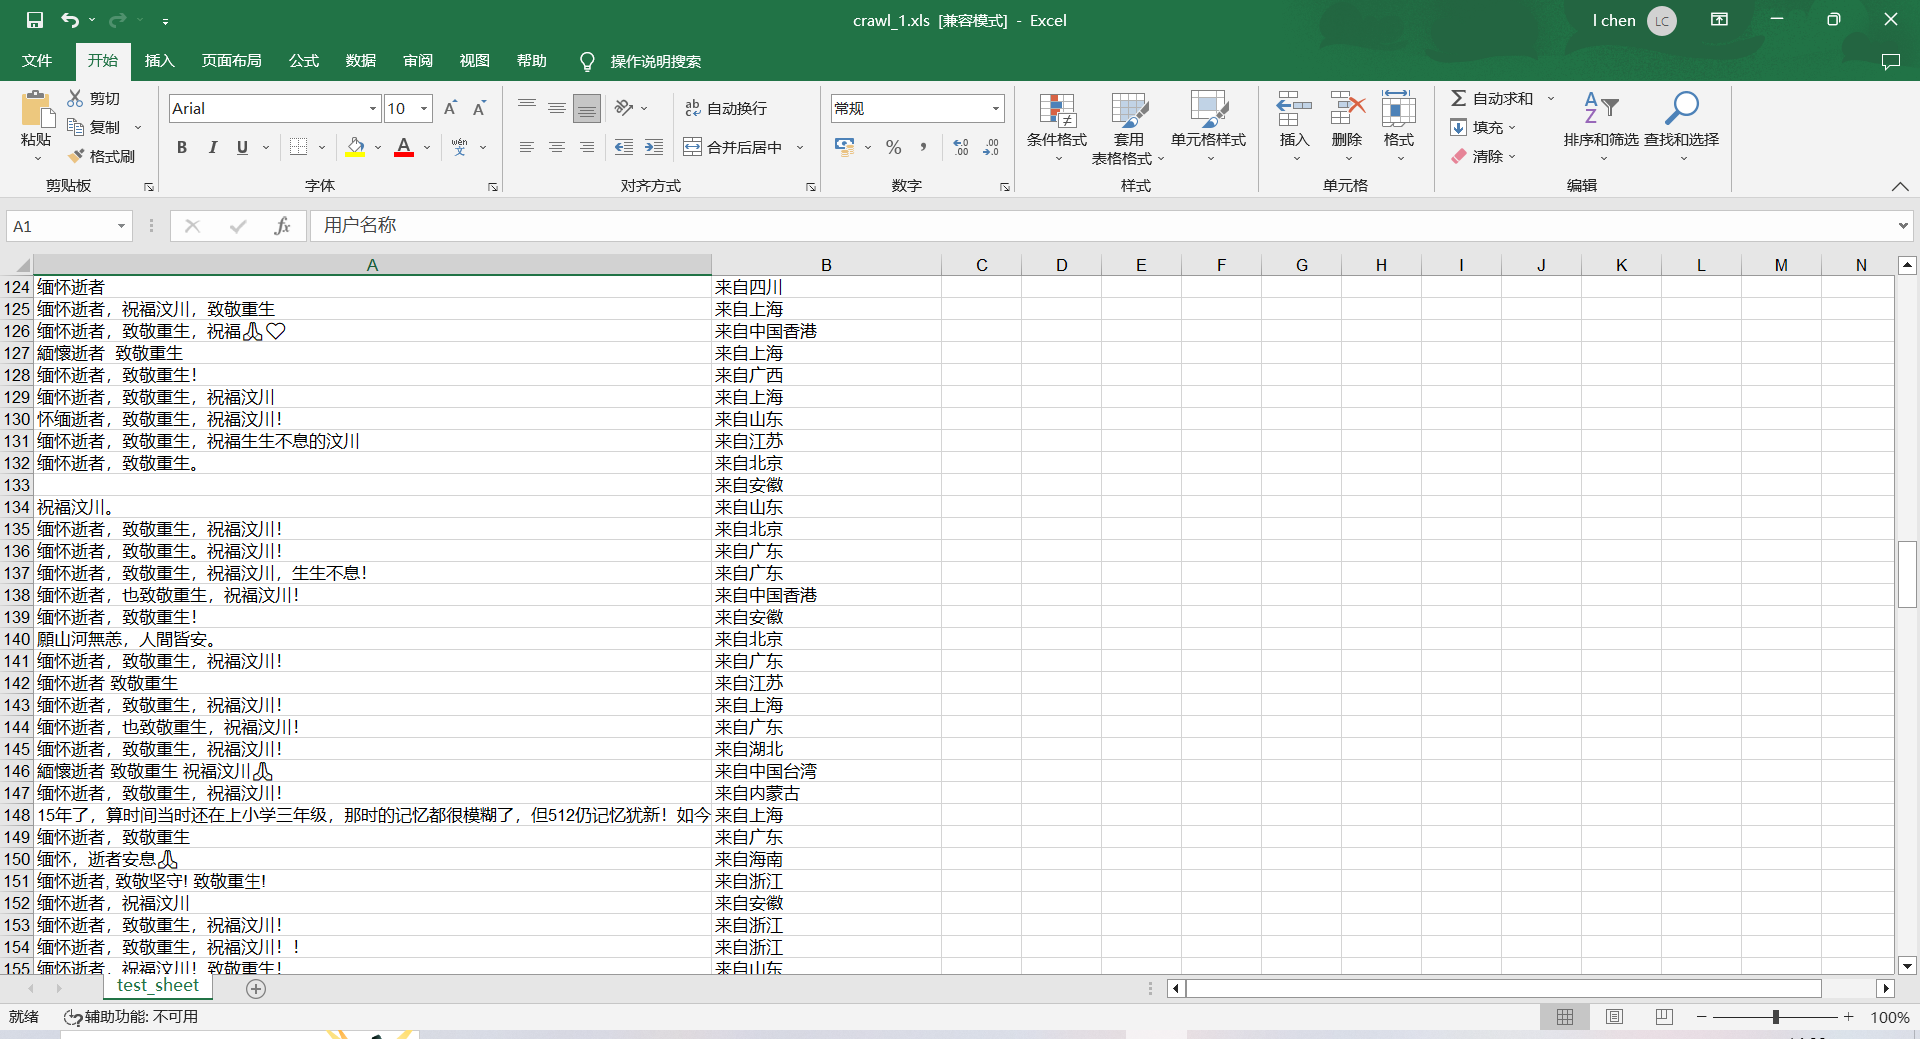Open Sort and Filter (排序和筛选)
The height and width of the screenshot is (1039, 1920).
(x=1602, y=126)
